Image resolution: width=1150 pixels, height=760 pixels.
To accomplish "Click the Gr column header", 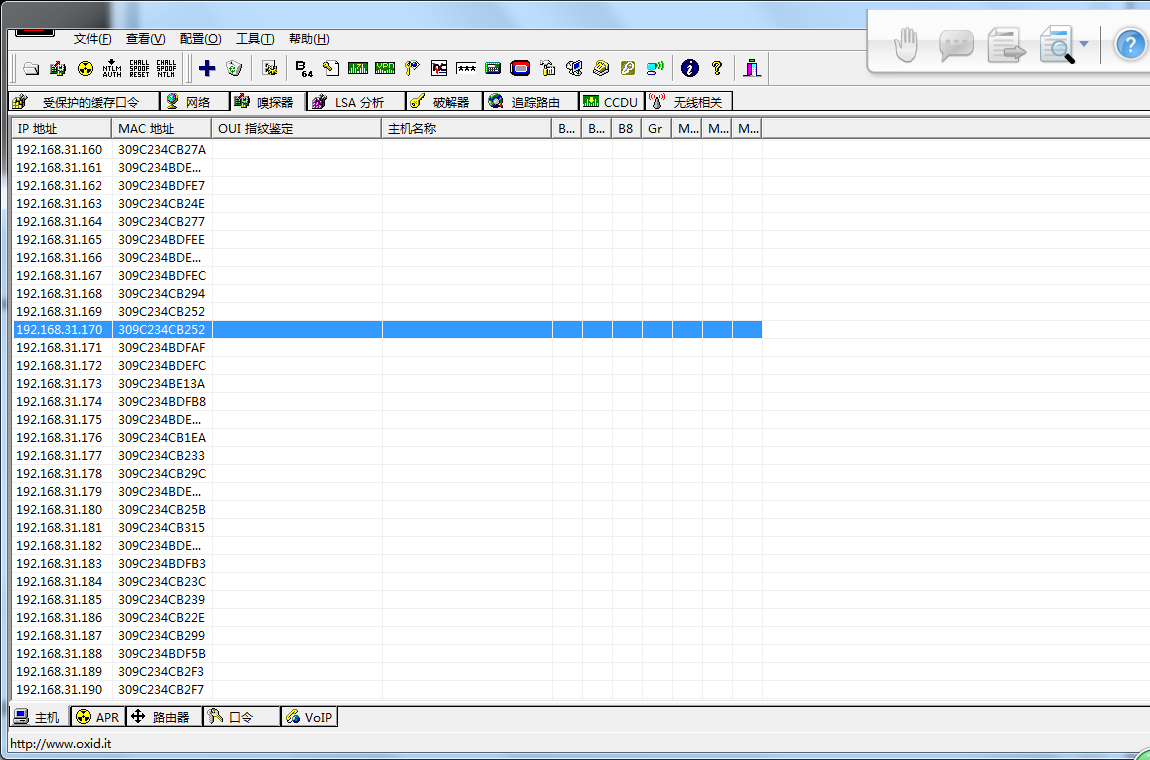I will click(x=657, y=128).
